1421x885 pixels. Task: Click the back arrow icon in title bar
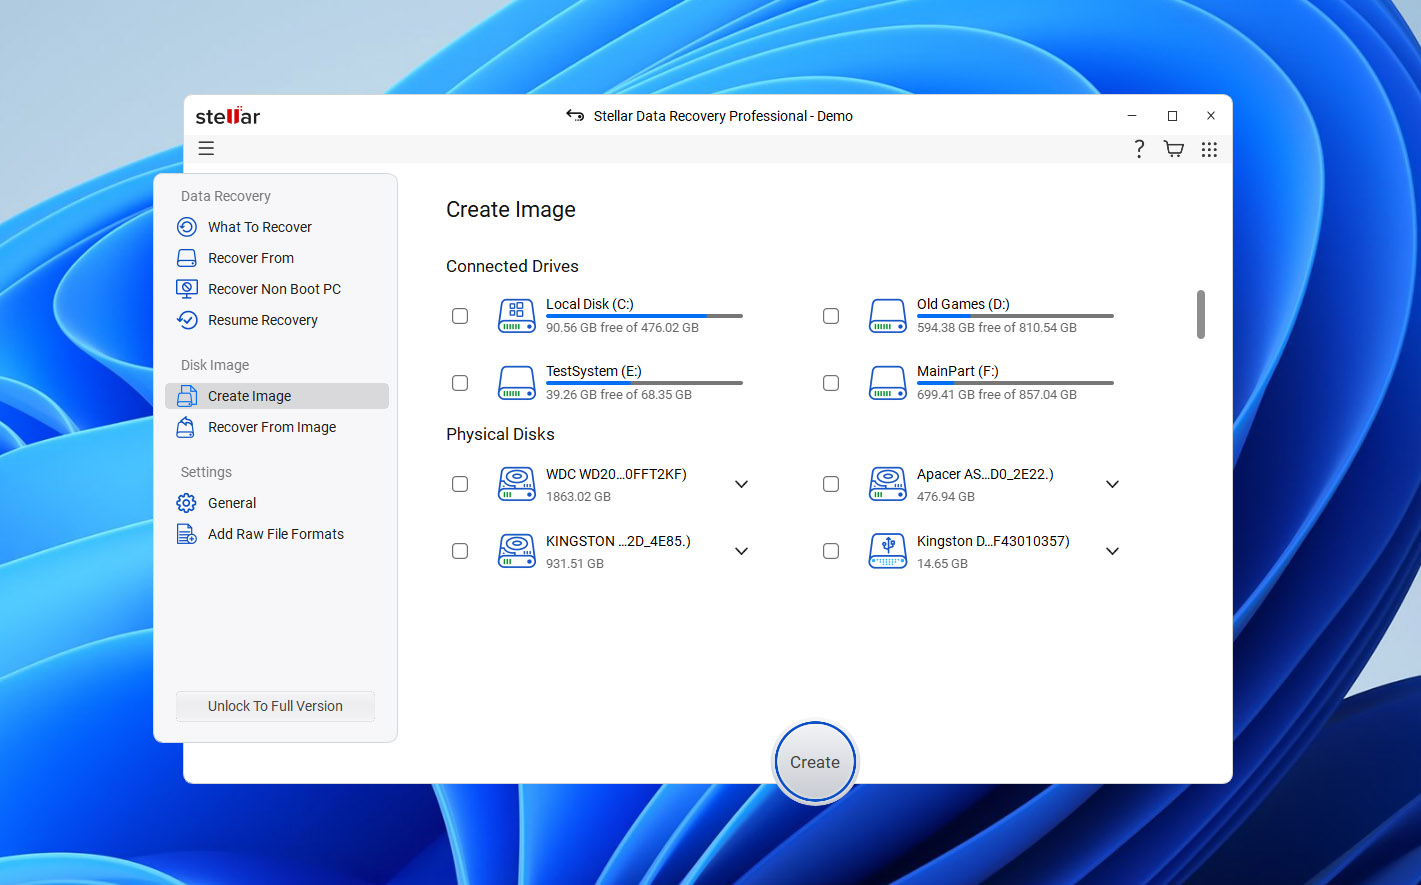(575, 116)
